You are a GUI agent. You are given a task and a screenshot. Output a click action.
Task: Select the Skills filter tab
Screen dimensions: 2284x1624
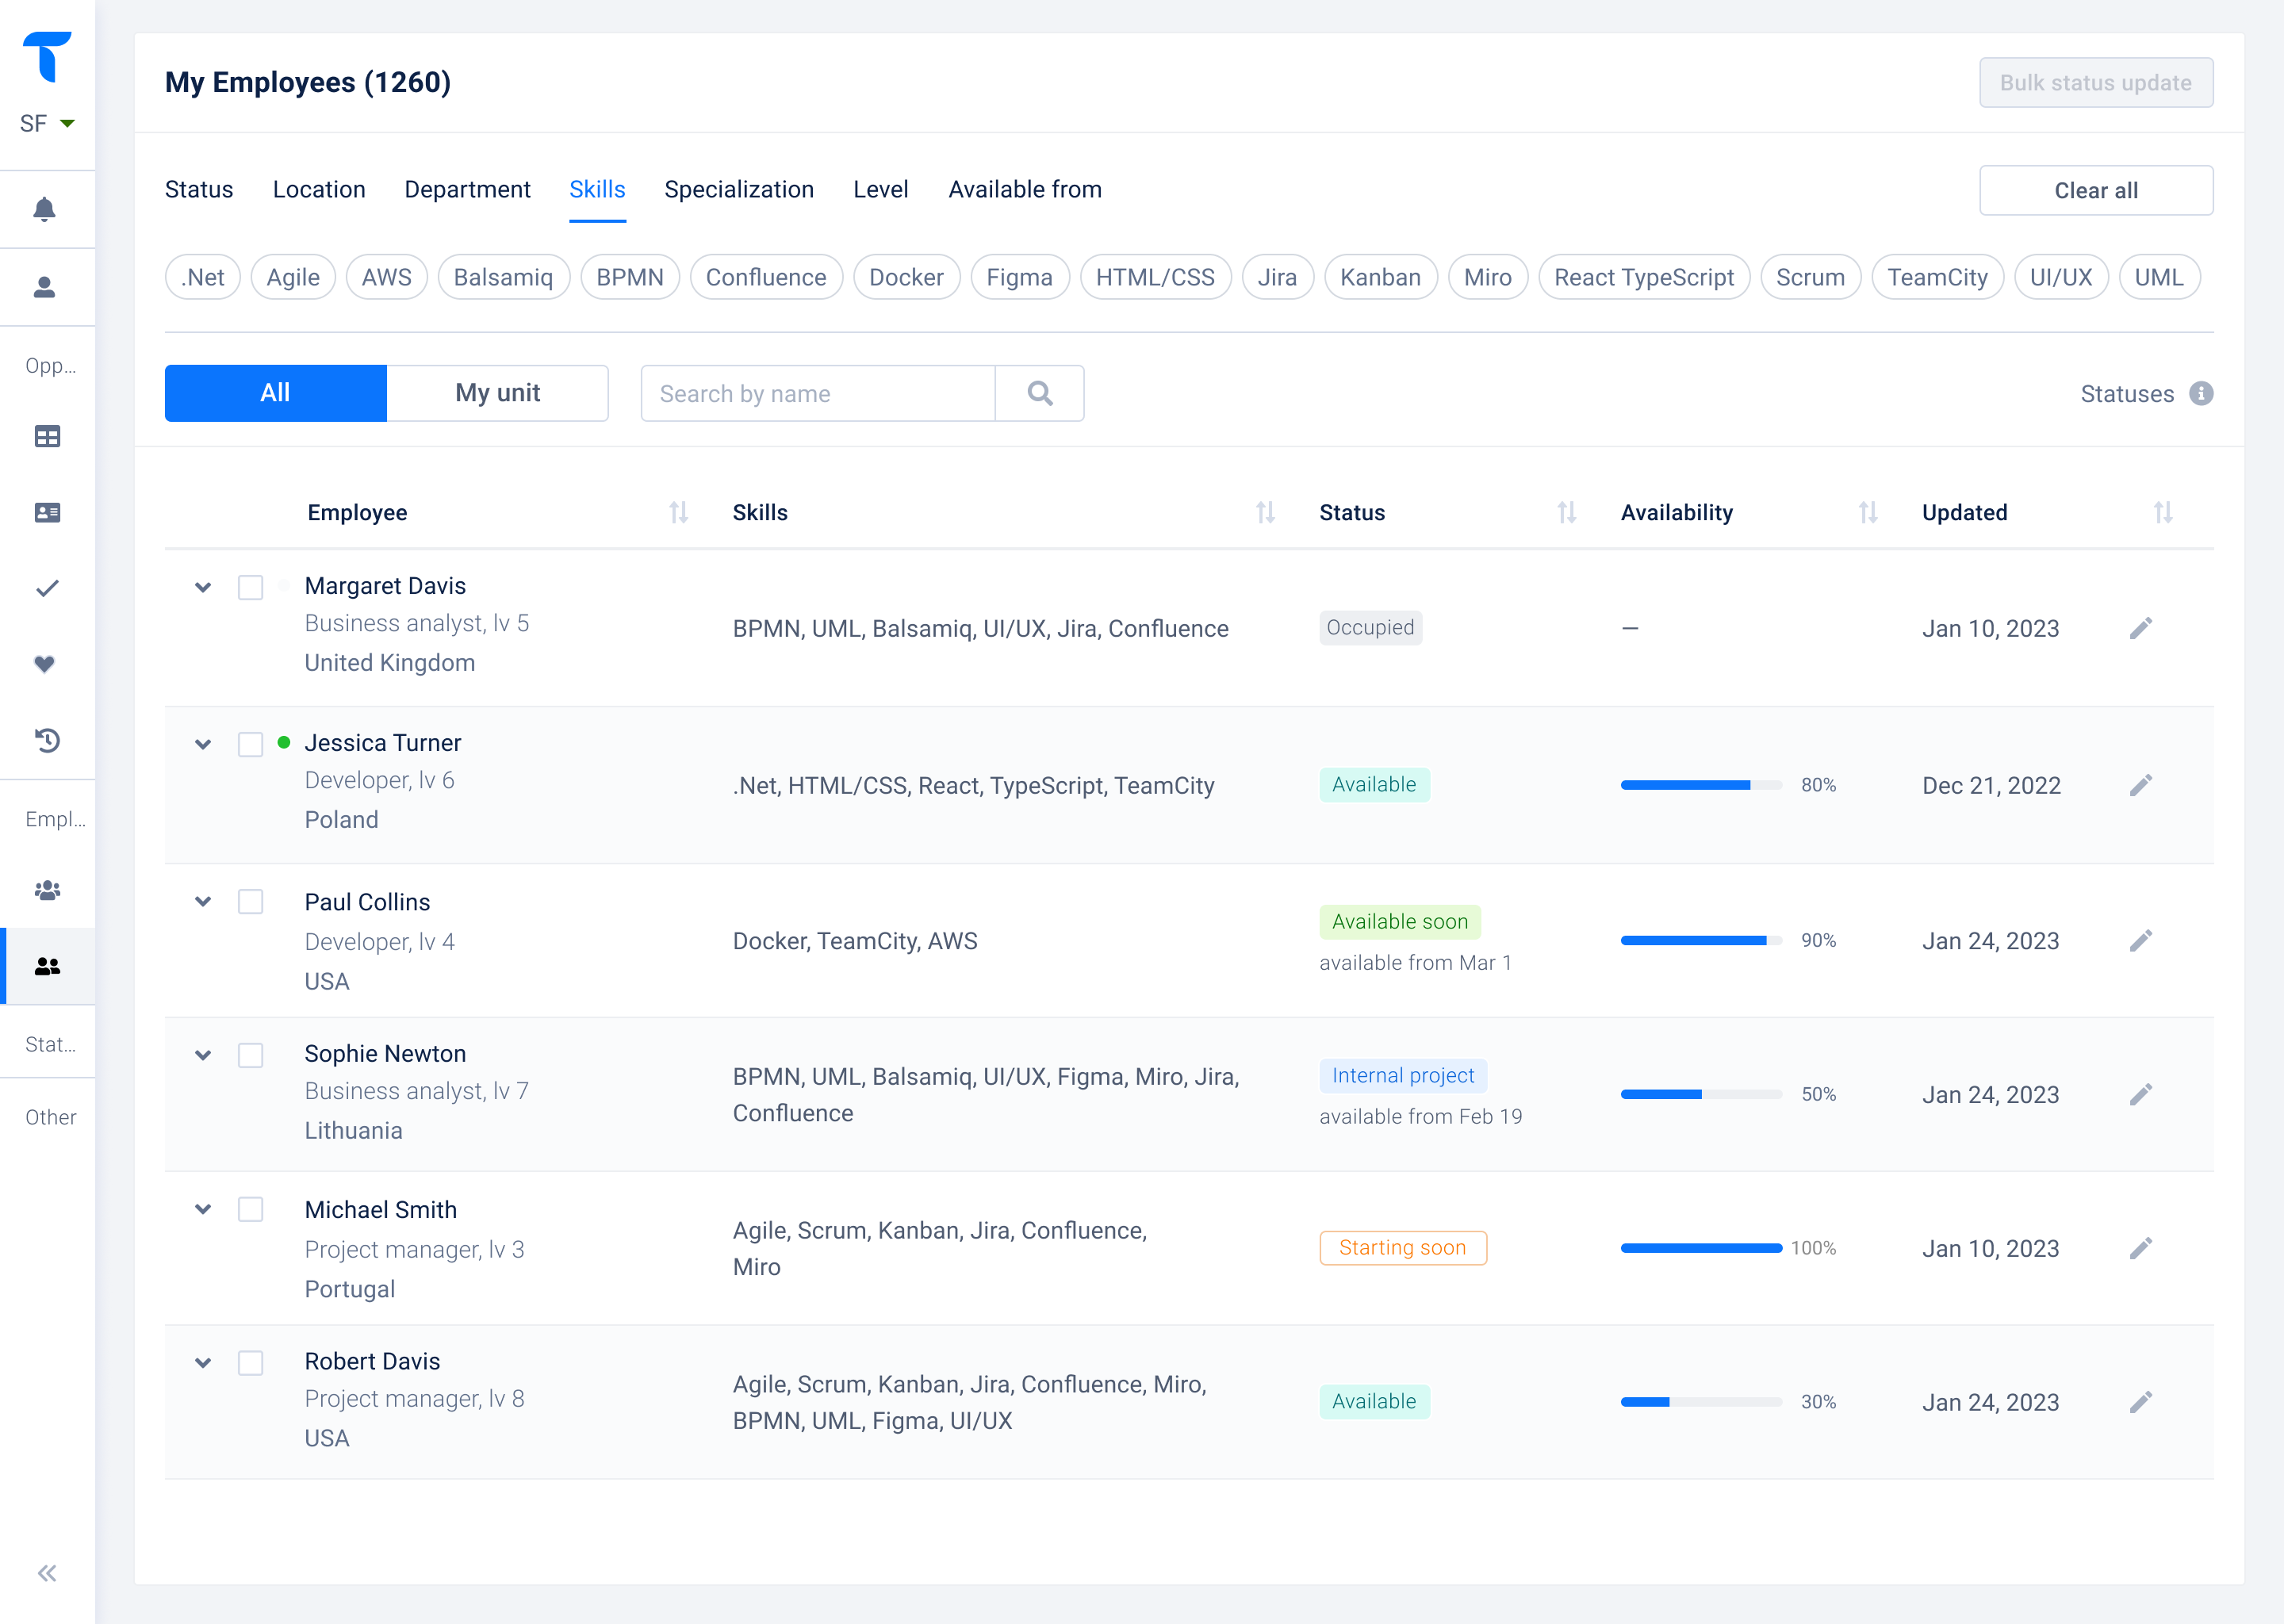pyautogui.click(x=597, y=189)
